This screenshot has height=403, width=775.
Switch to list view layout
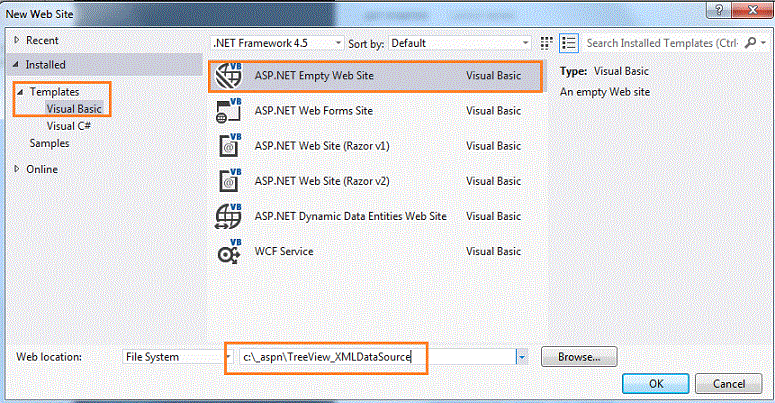point(569,44)
